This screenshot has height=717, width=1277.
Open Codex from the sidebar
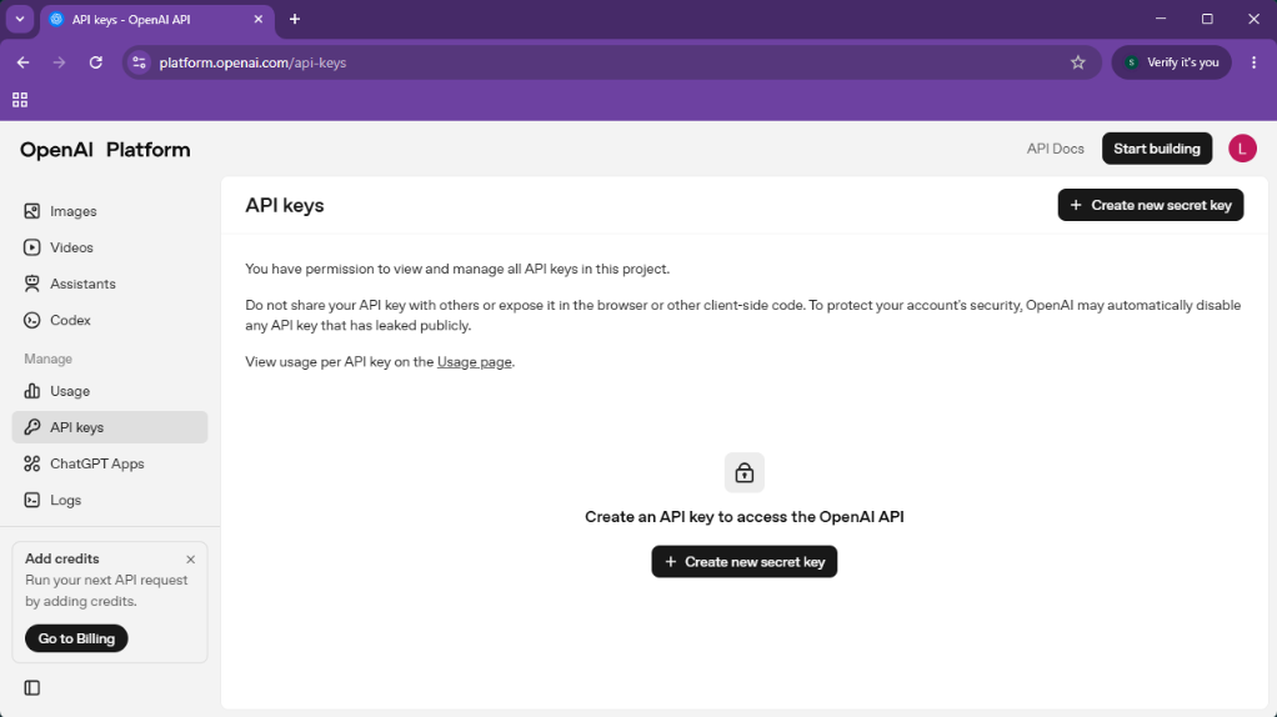coord(109,320)
